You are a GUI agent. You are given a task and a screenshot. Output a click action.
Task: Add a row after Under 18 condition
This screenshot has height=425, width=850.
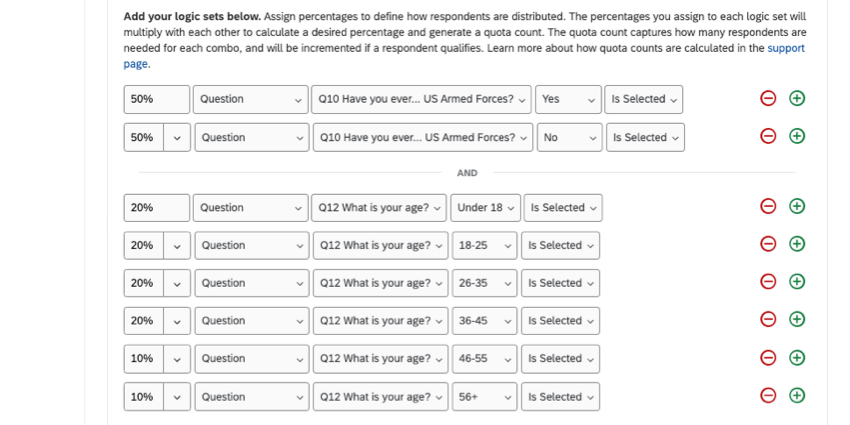(x=797, y=206)
